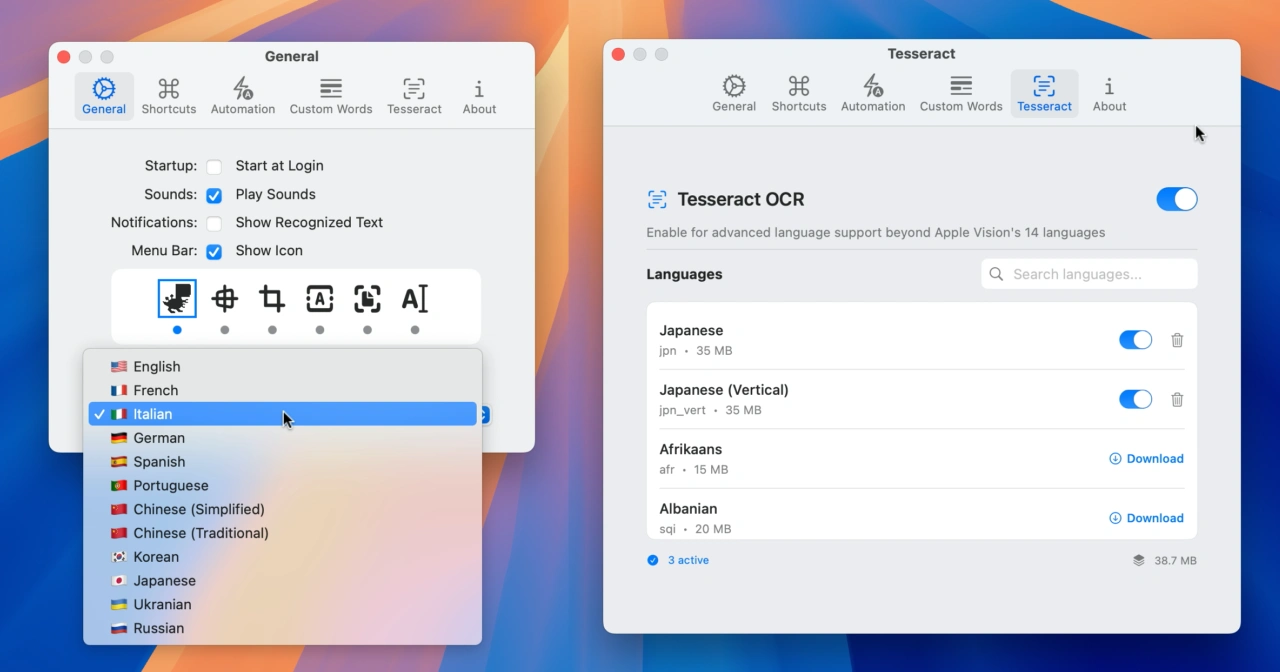The width and height of the screenshot is (1280, 672).
Task: Open Shortcuts in the Tesseract window toolbar
Action: (x=798, y=94)
